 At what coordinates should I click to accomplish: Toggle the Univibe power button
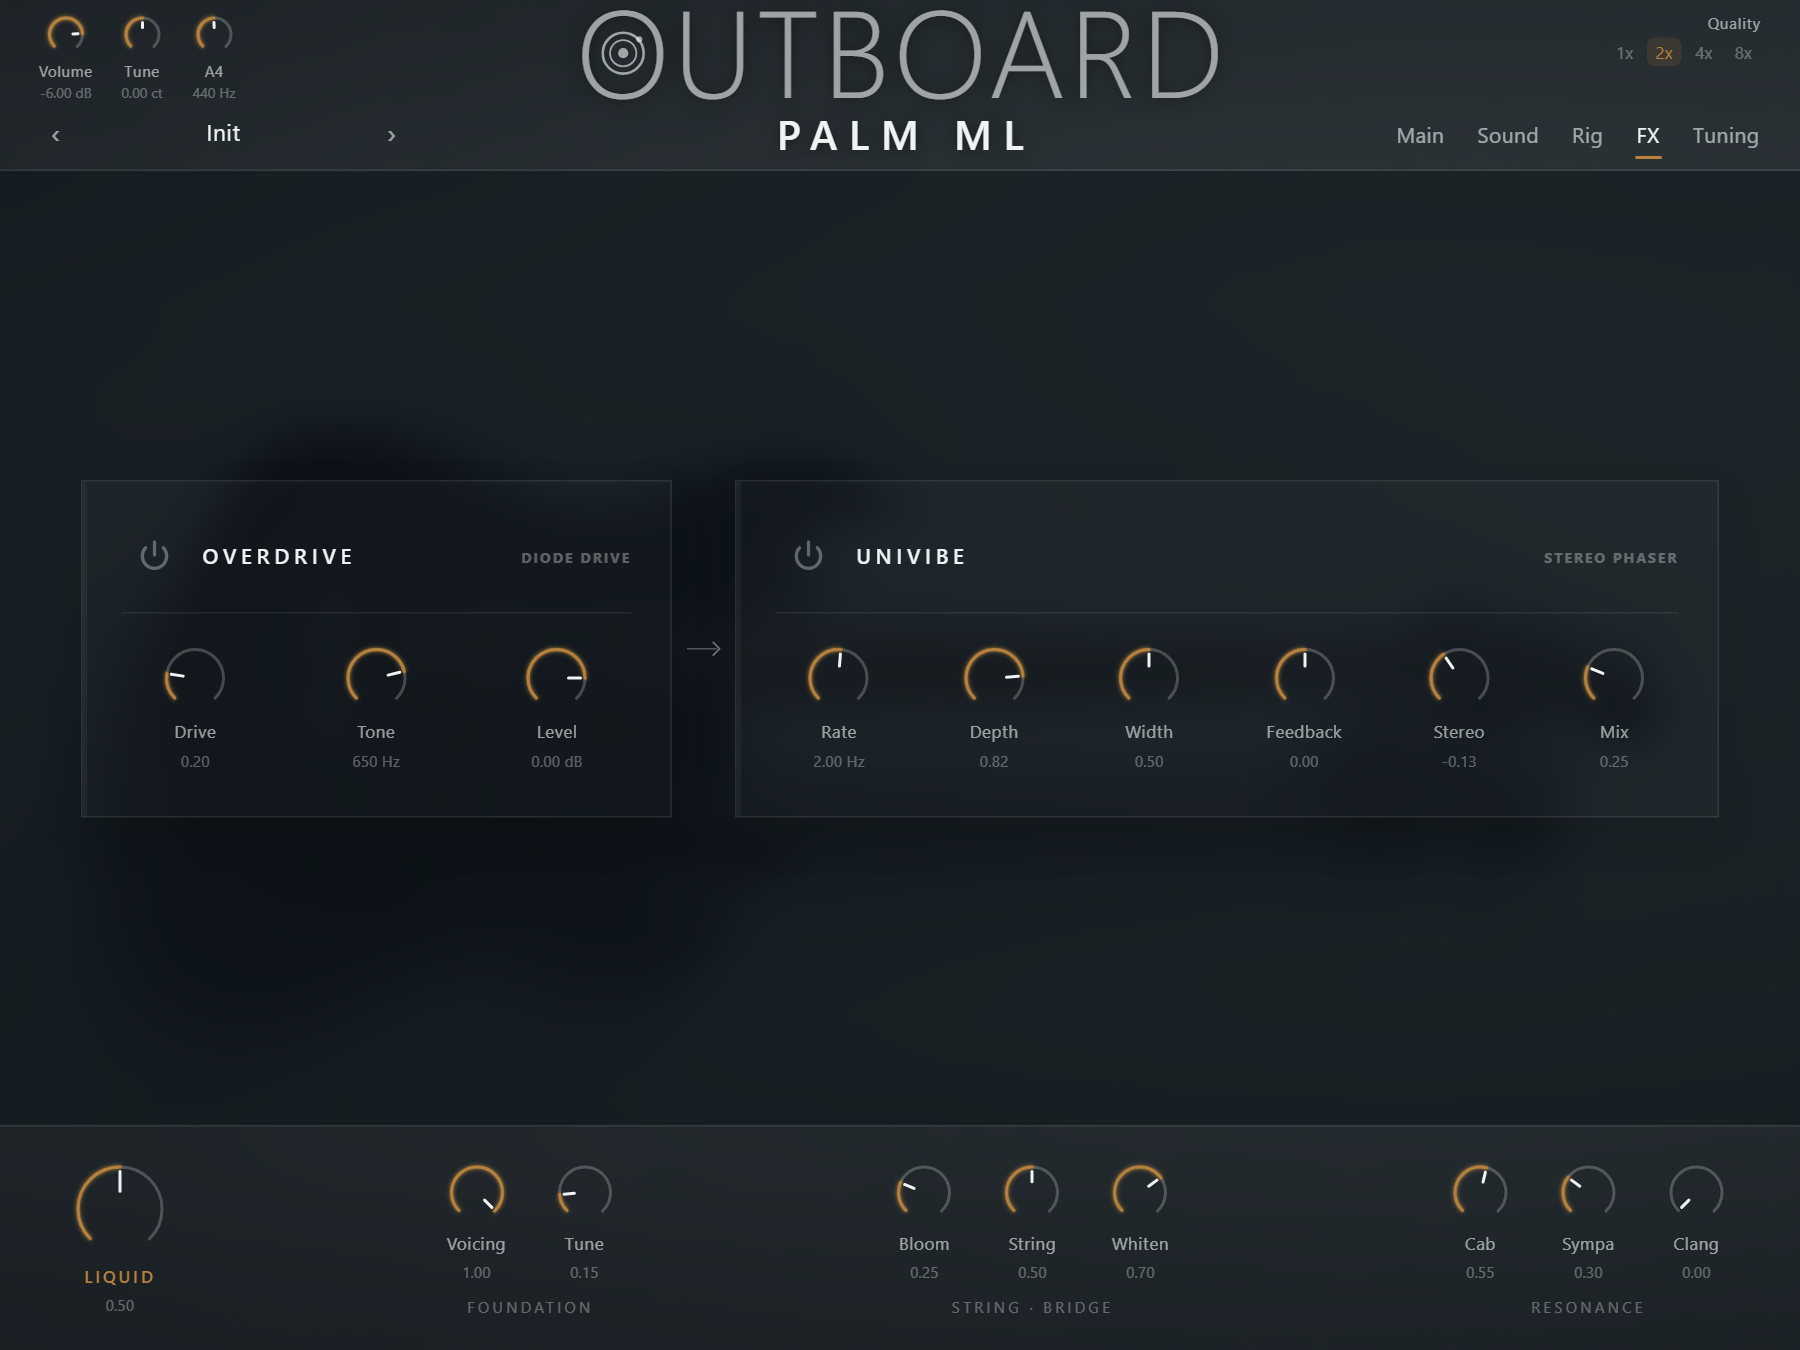pos(808,556)
